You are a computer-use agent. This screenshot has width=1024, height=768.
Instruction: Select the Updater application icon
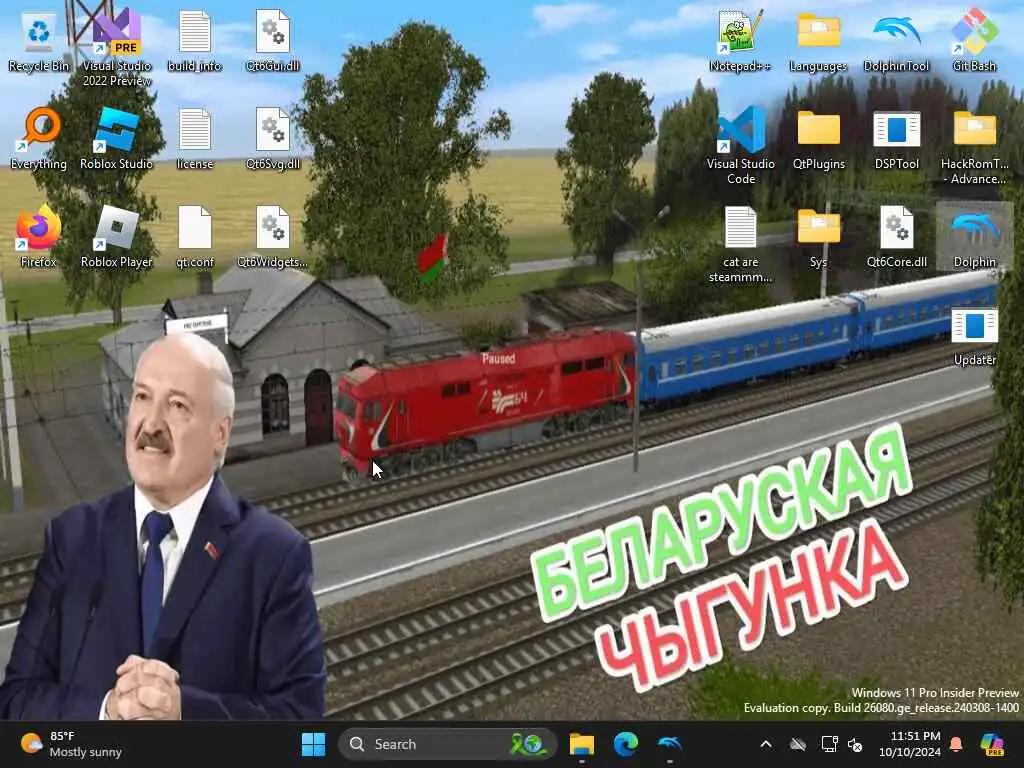pyautogui.click(x=974, y=336)
